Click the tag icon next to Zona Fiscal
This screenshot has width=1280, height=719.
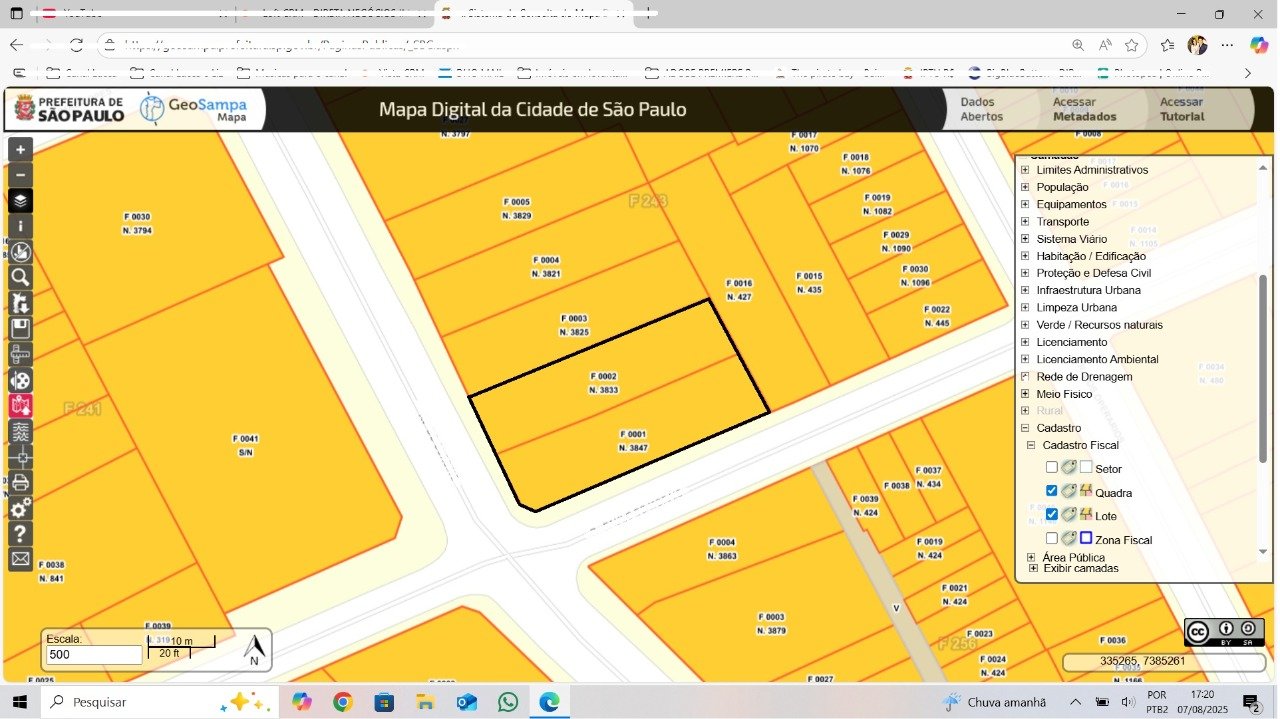1068,538
